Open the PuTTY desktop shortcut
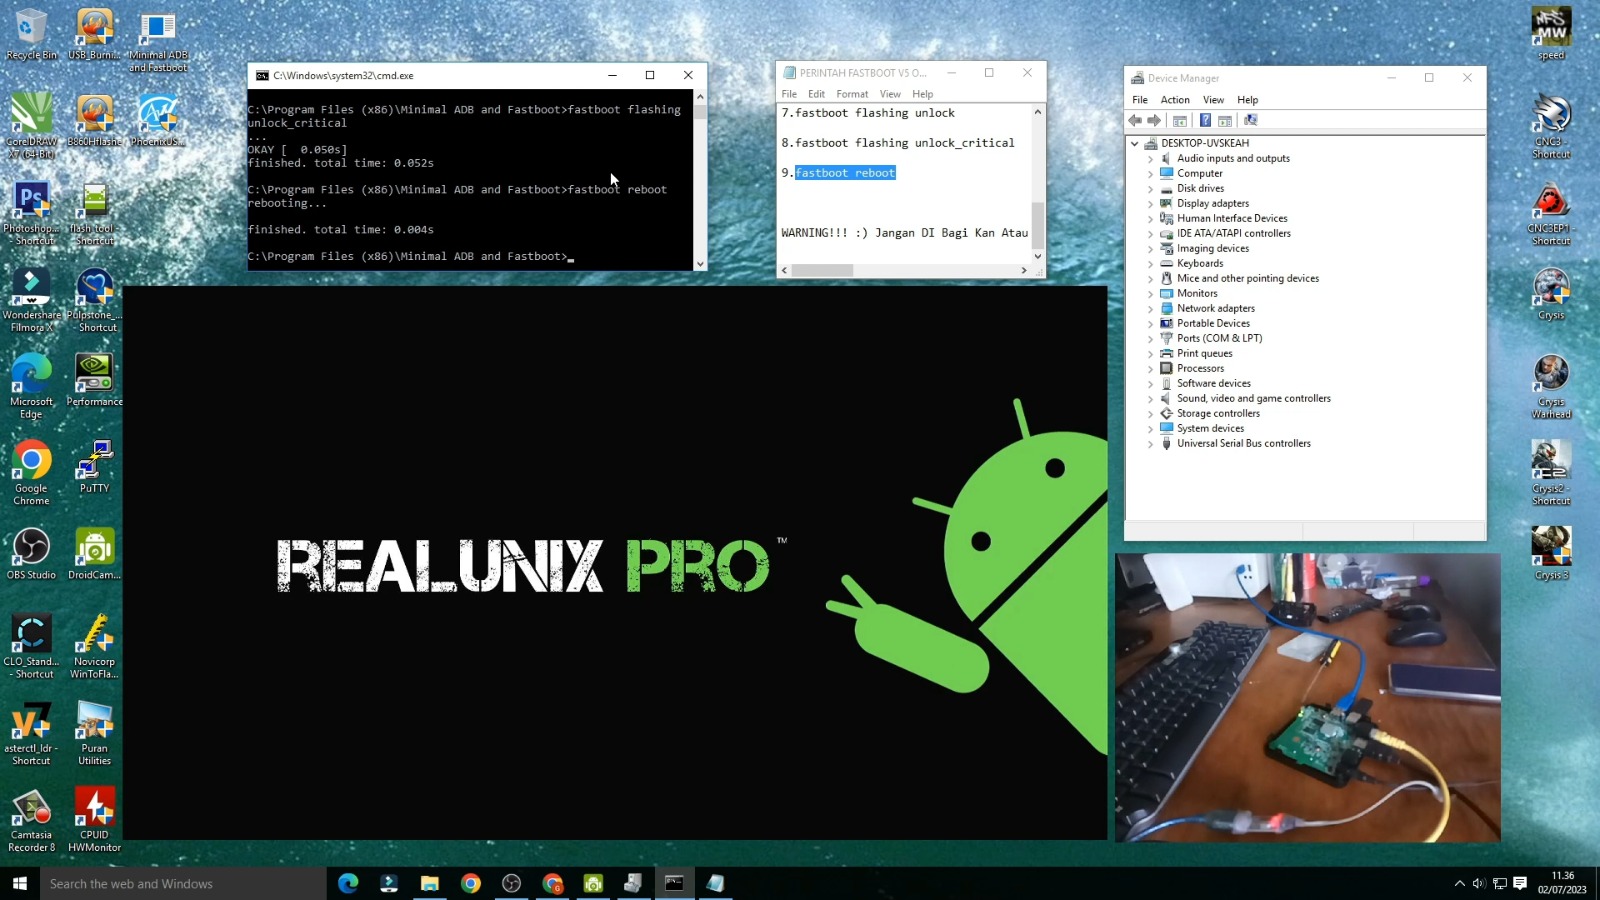Viewport: 1600px width, 900px height. pos(94,467)
